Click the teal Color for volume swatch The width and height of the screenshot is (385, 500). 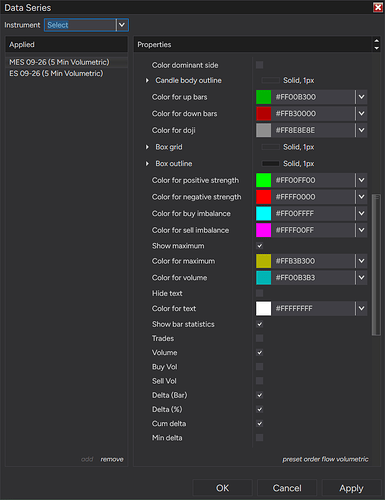tap(263, 278)
